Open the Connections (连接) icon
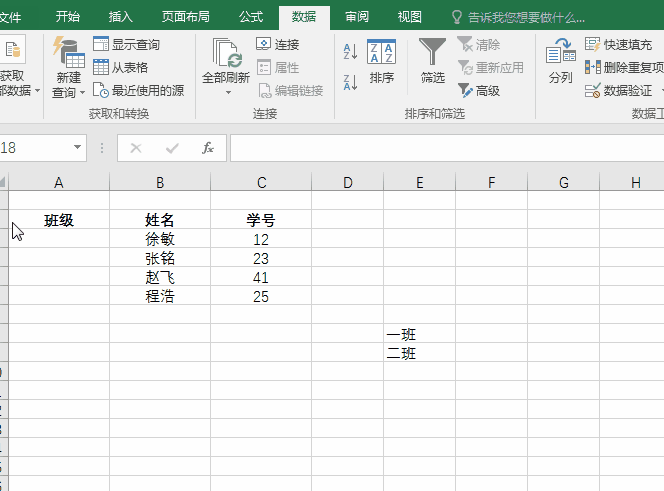Image resolution: width=664 pixels, height=491 pixels. [x=263, y=44]
